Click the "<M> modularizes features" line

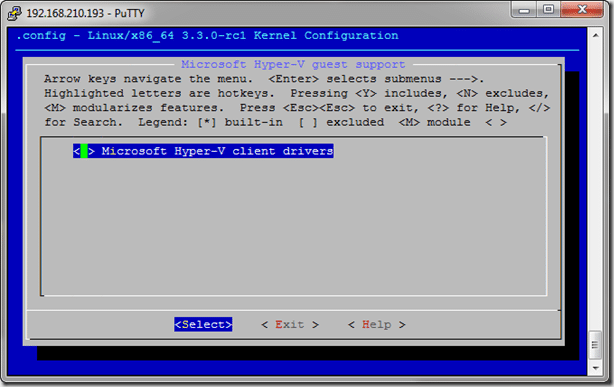pyautogui.click(x=297, y=108)
